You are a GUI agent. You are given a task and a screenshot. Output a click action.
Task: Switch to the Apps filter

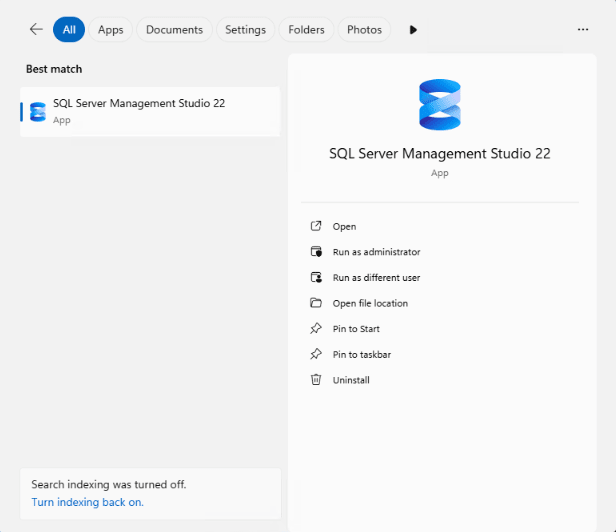click(x=110, y=29)
